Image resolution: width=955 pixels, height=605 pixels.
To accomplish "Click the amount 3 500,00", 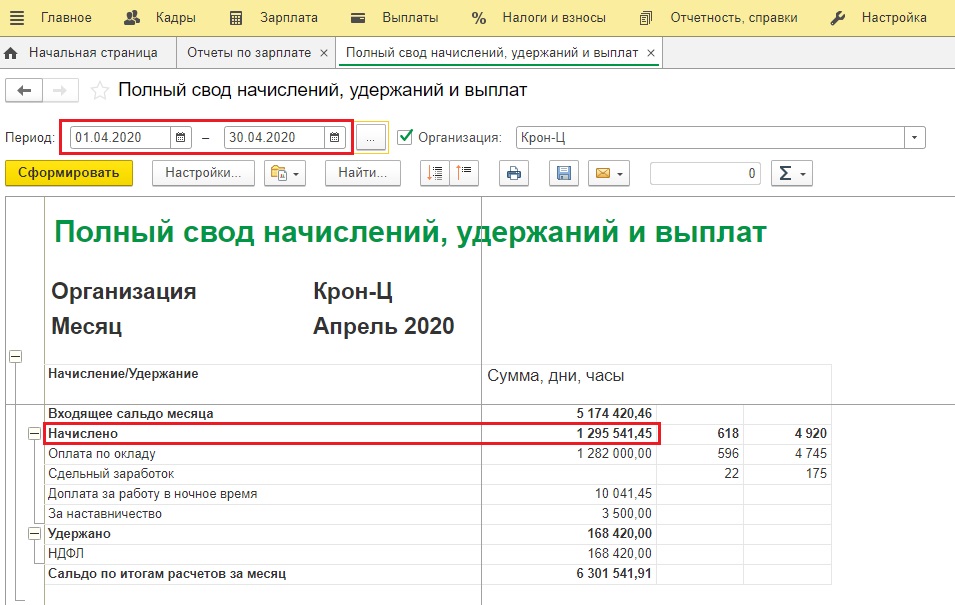I will coord(627,514).
